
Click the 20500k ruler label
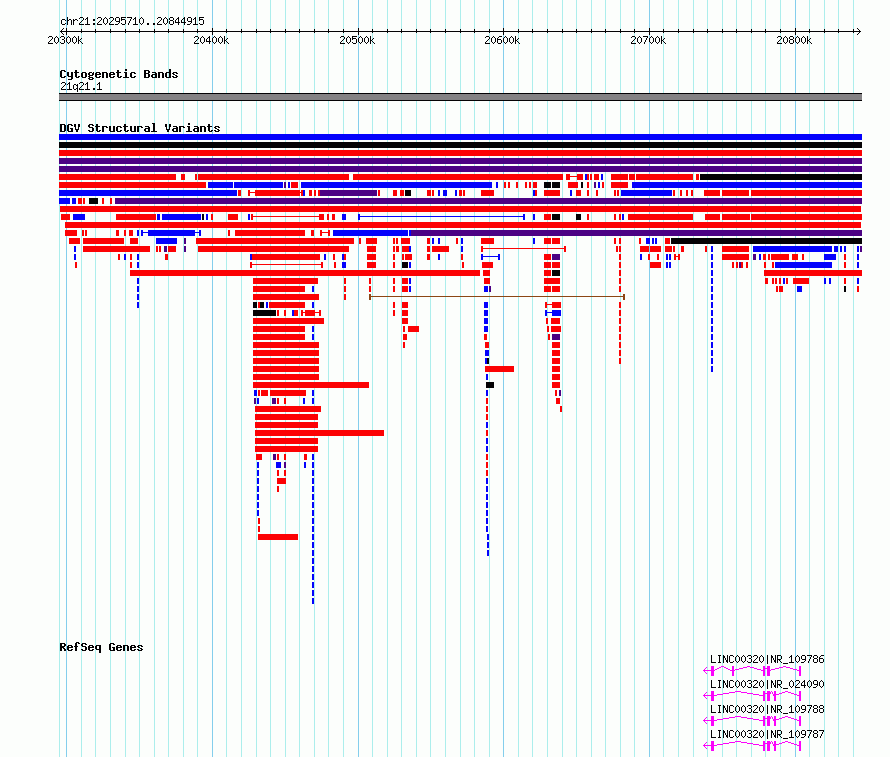click(x=357, y=40)
